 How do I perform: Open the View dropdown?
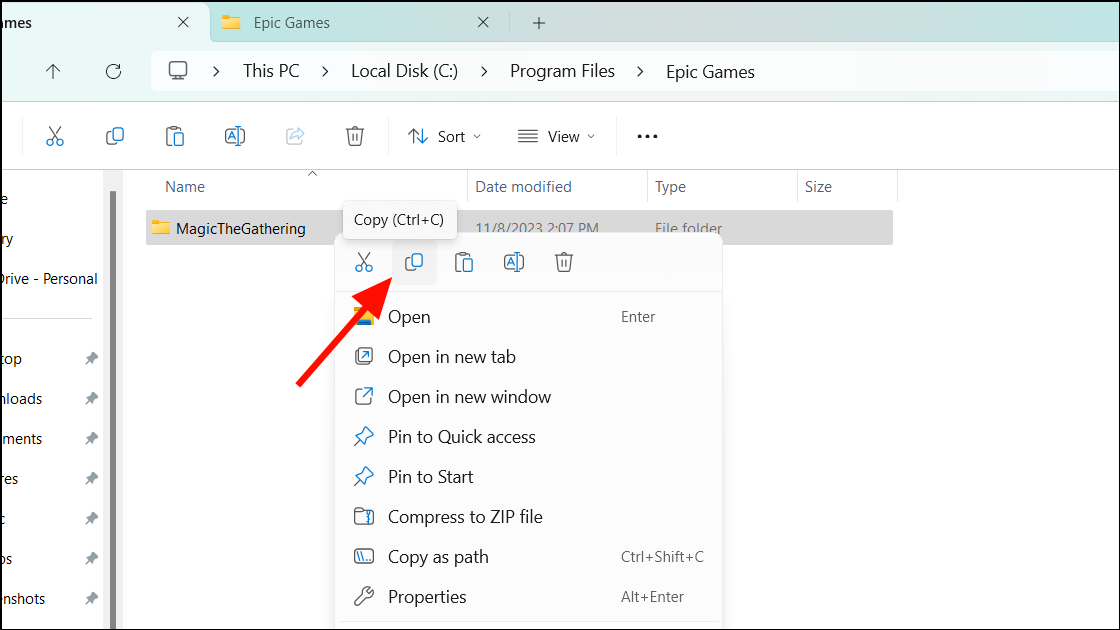(556, 136)
